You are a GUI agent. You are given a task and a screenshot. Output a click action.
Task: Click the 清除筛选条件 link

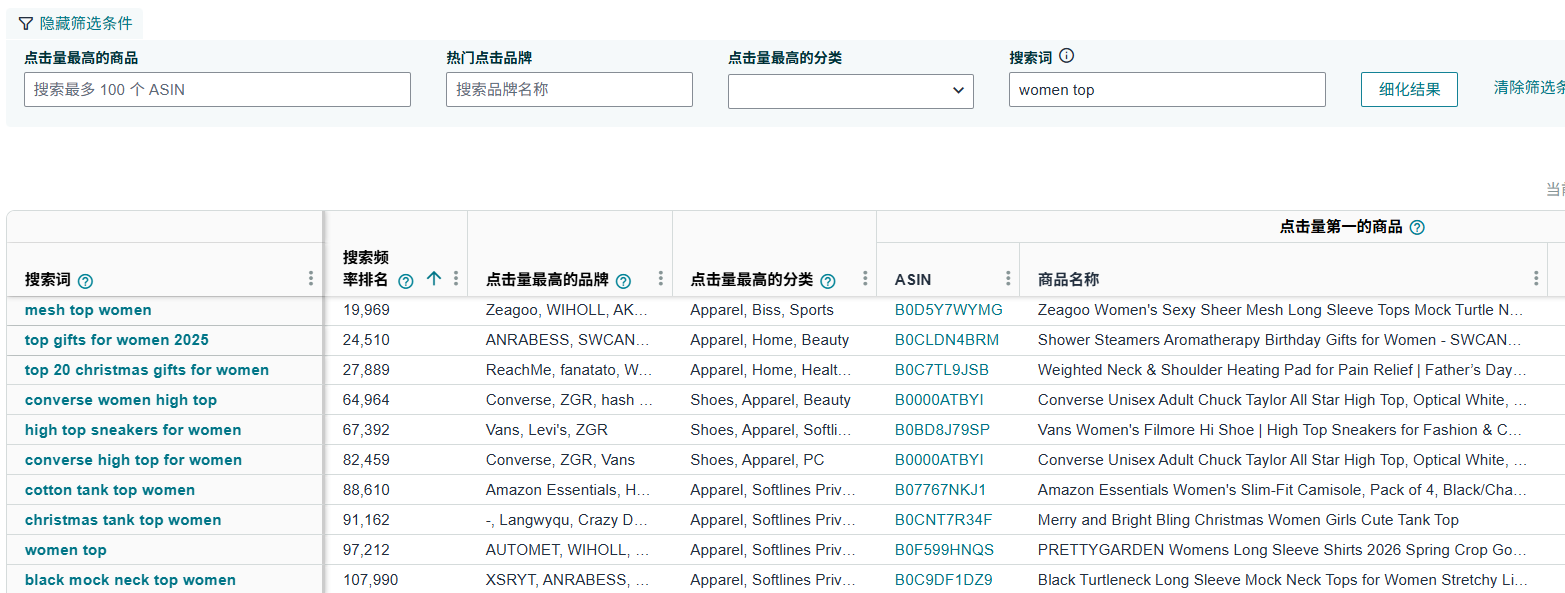(1528, 88)
